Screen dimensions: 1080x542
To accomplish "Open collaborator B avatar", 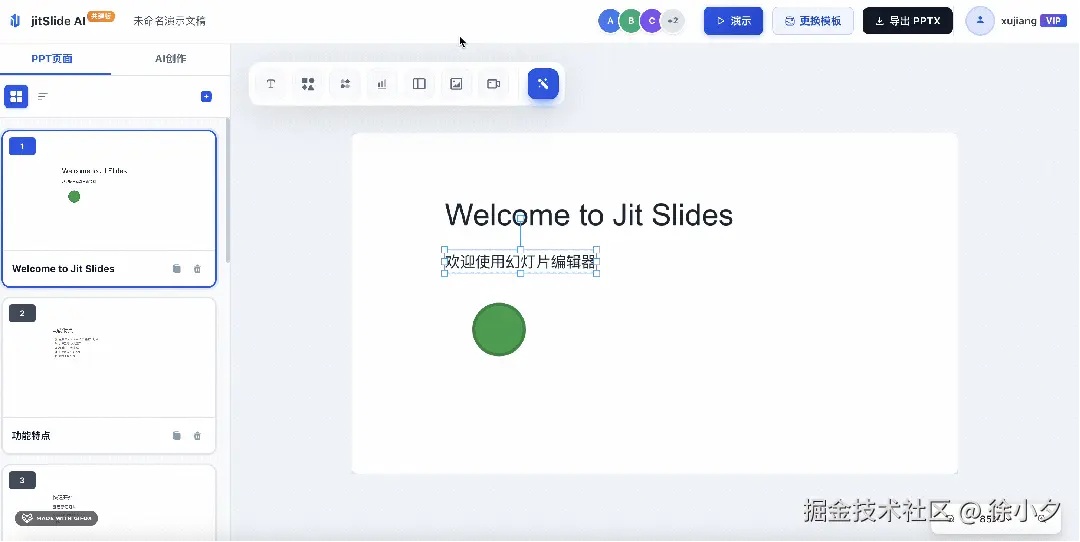I will point(630,21).
